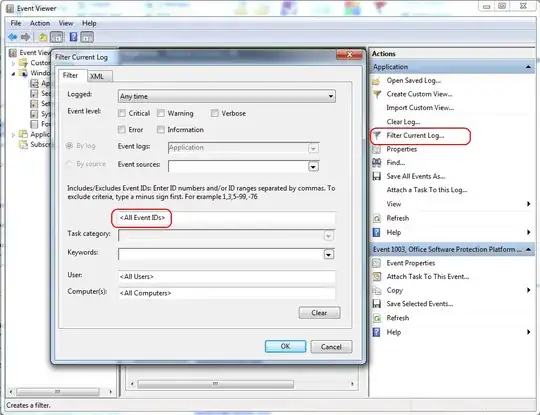This screenshot has width=540, height=415.
Task: Click the Back arrow toolbar icon
Action: point(13,37)
